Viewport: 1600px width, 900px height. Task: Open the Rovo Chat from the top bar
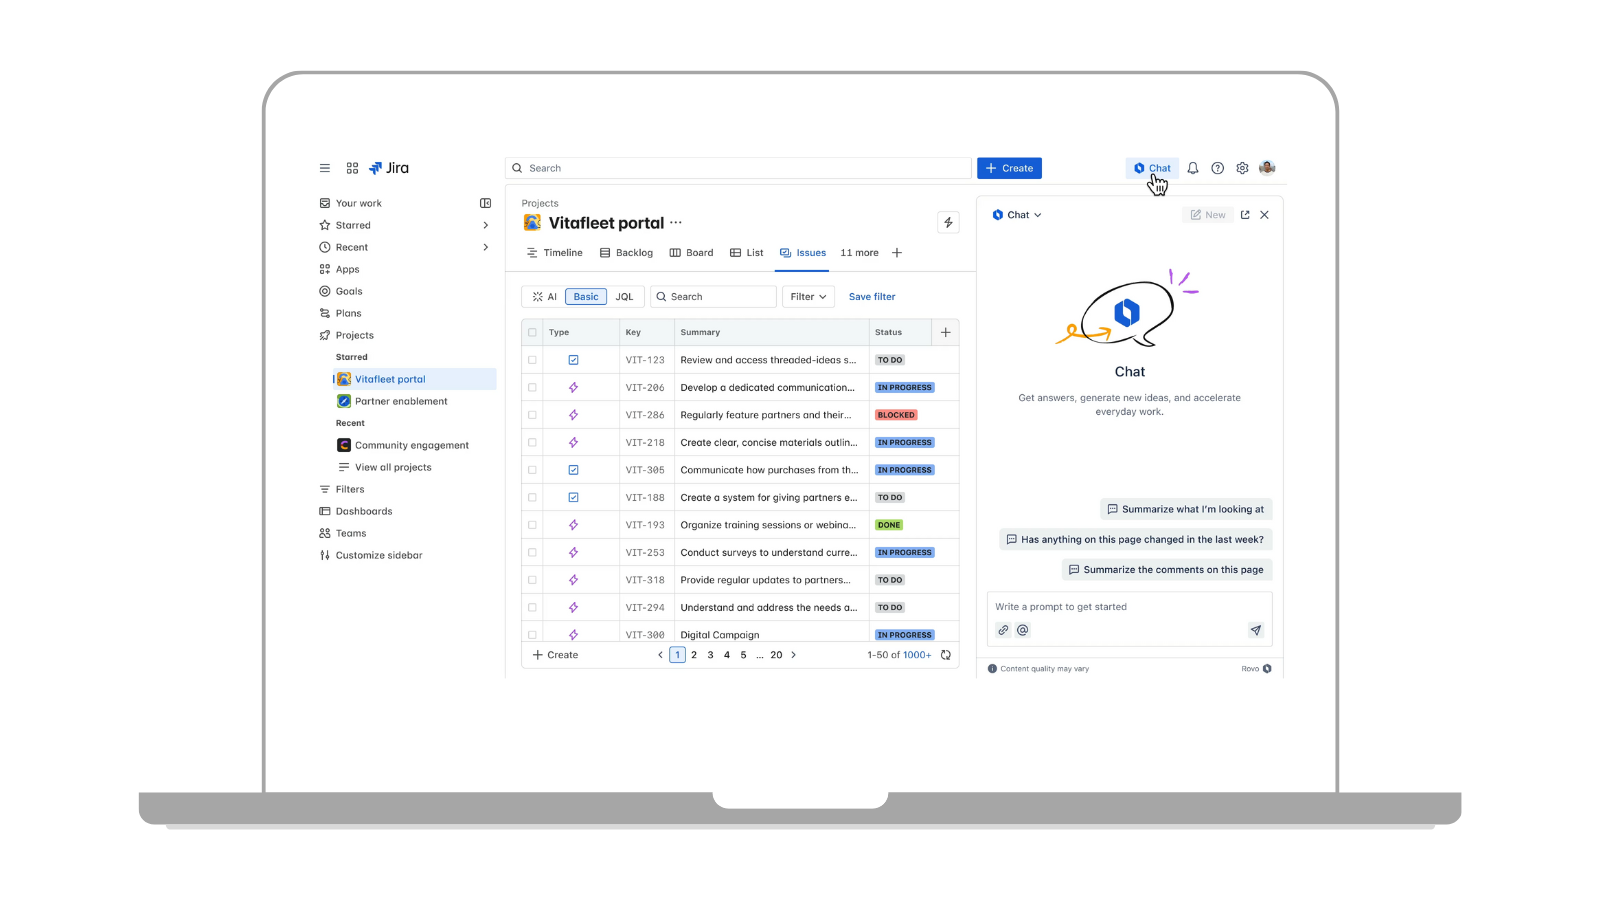1152,168
